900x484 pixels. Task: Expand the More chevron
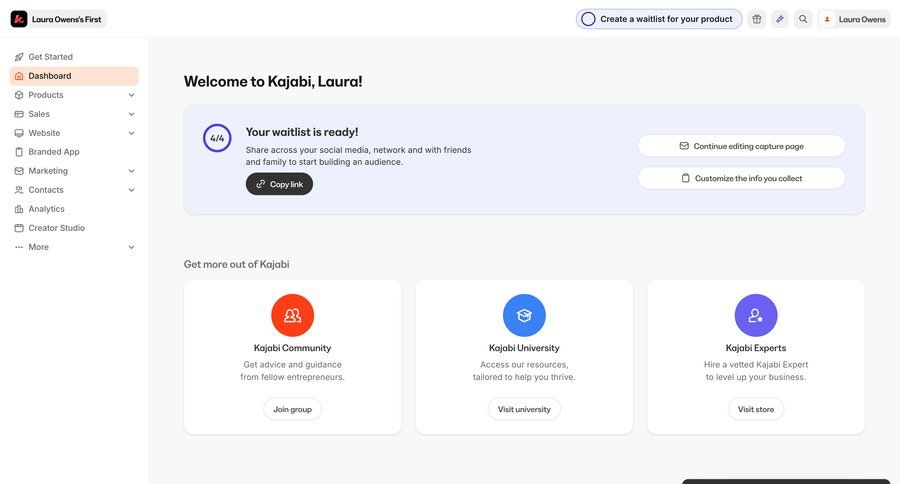point(131,247)
